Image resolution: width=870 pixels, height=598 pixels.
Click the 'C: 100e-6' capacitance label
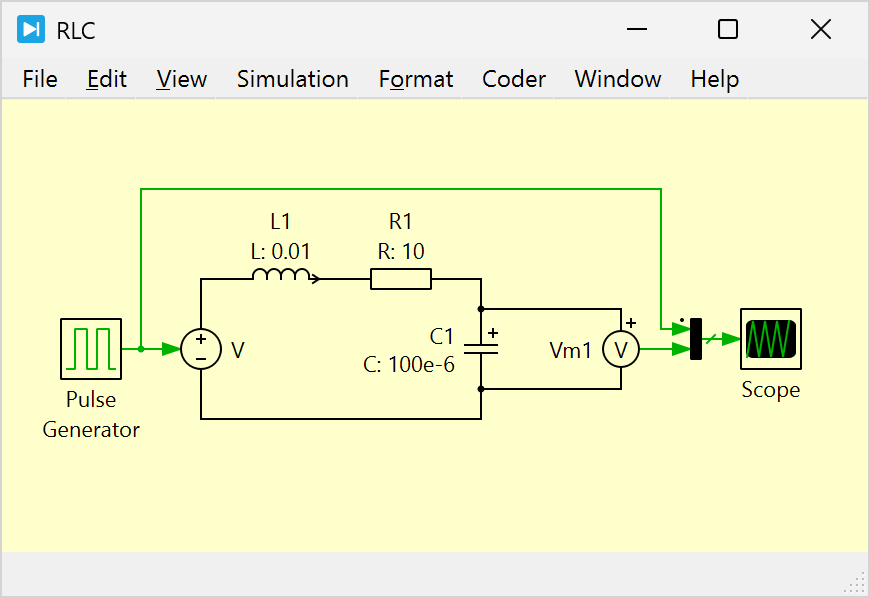pos(408,364)
